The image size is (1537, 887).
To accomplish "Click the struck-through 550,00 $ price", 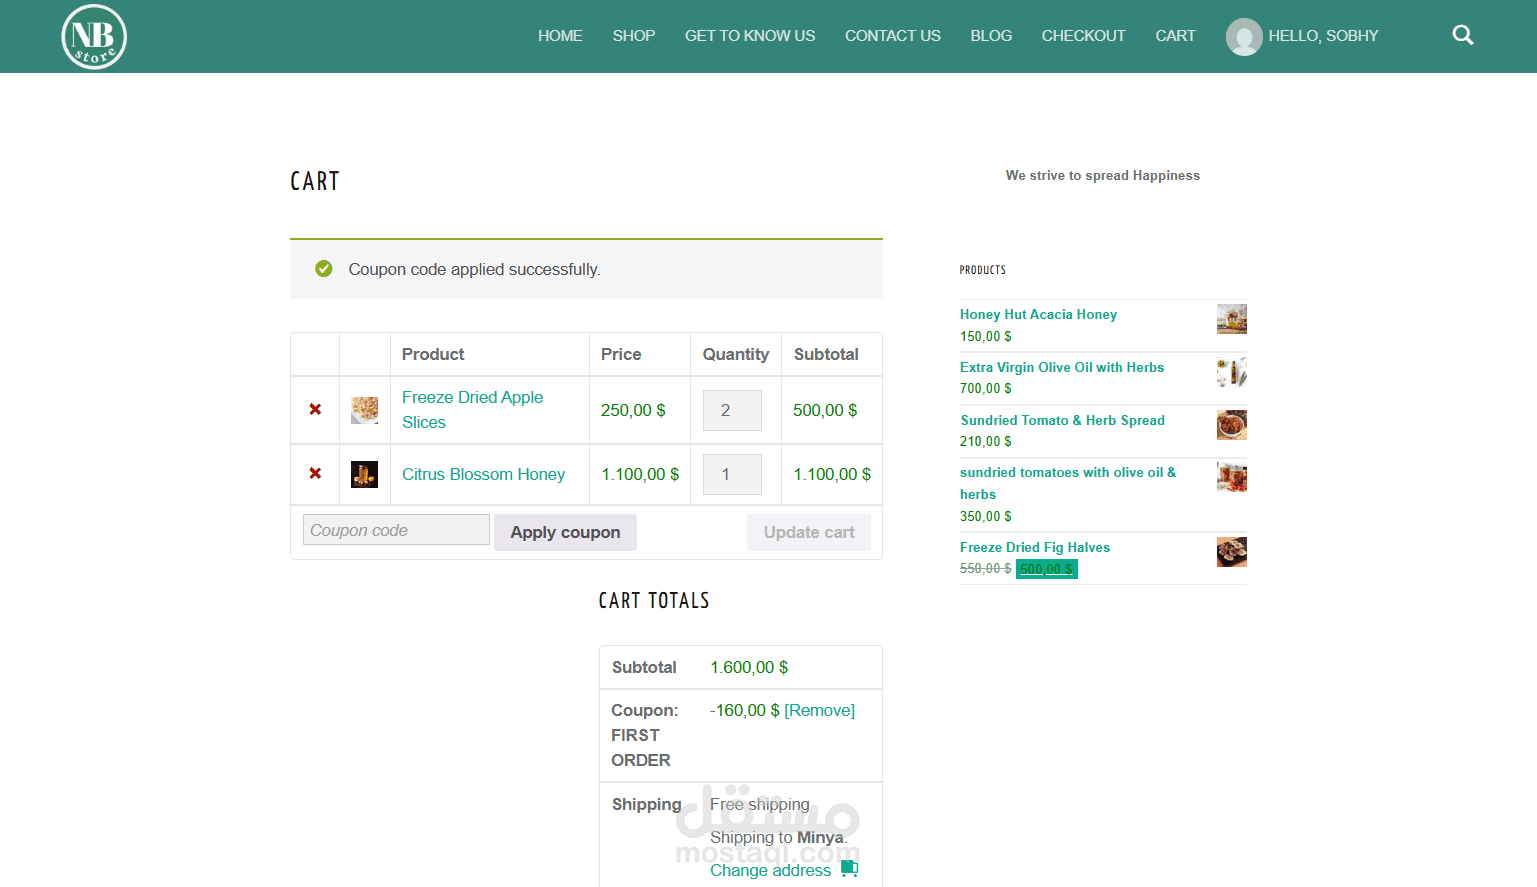I will [986, 568].
